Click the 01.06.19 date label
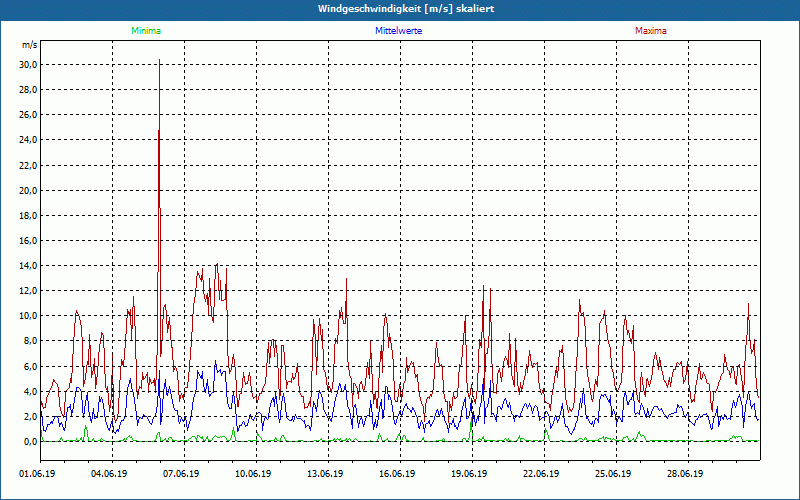The height and width of the screenshot is (500, 800). coord(37,474)
